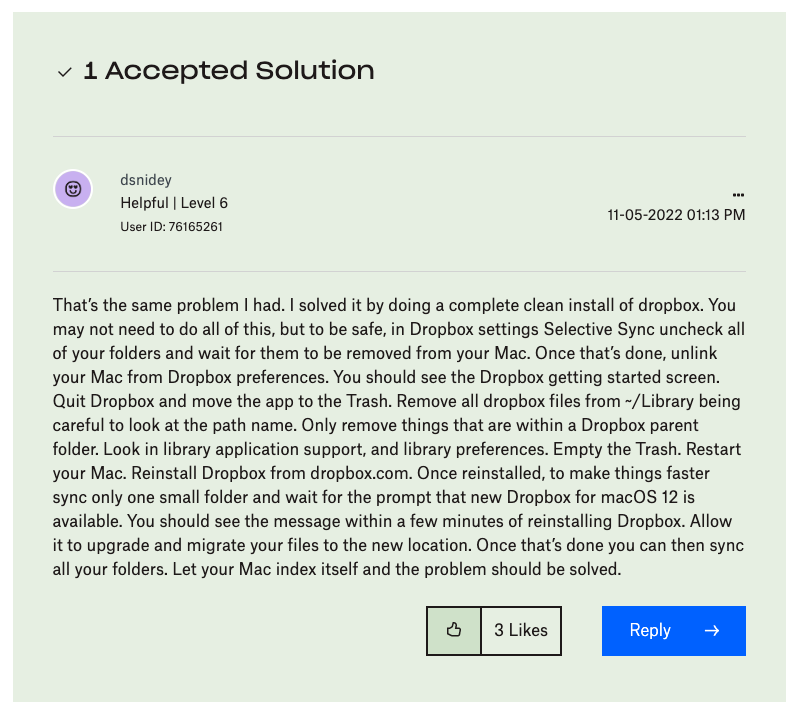The height and width of the screenshot is (715, 799).
Task: Click the 1 Accepted Solution heading
Action: pos(229,71)
